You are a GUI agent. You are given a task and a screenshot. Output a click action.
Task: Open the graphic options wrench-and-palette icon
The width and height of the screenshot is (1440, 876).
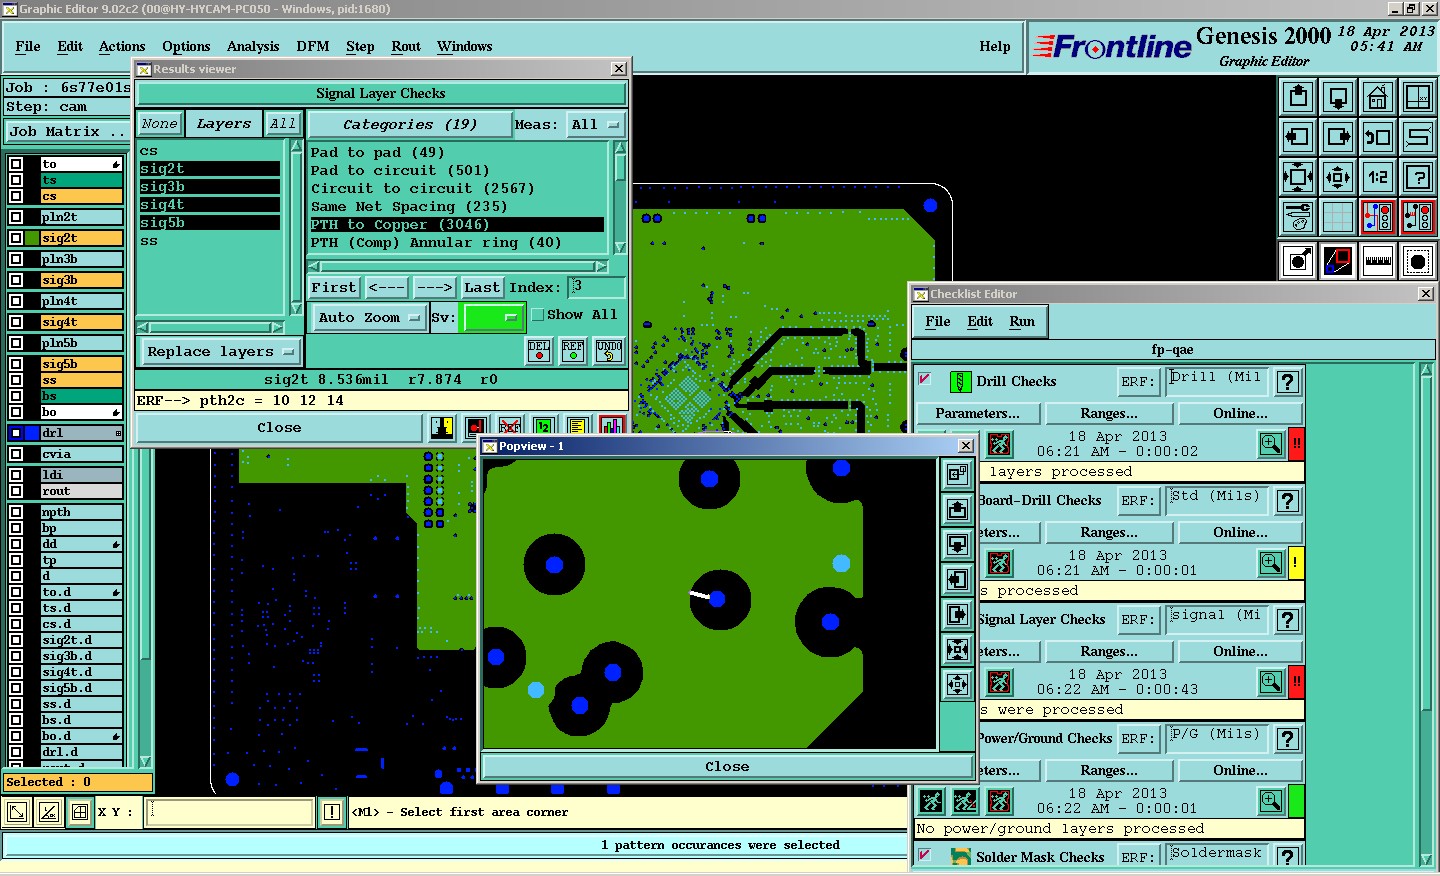[1298, 217]
